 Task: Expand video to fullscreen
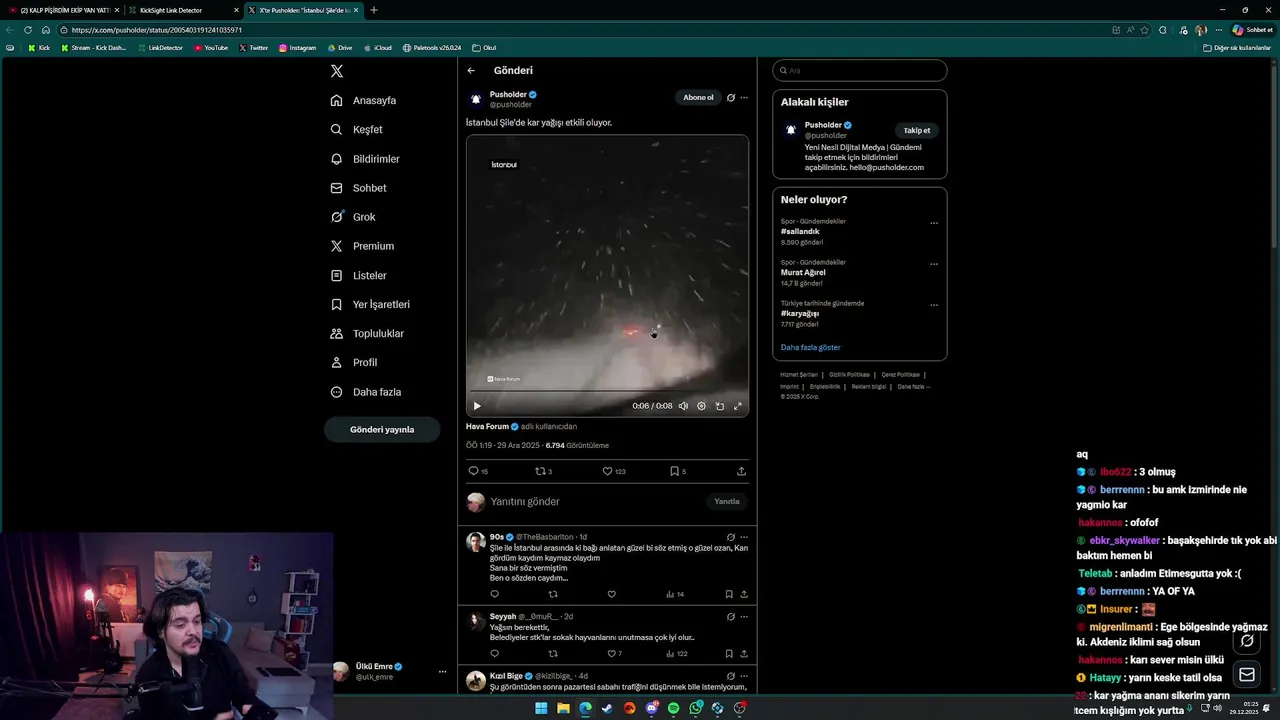[x=738, y=406]
